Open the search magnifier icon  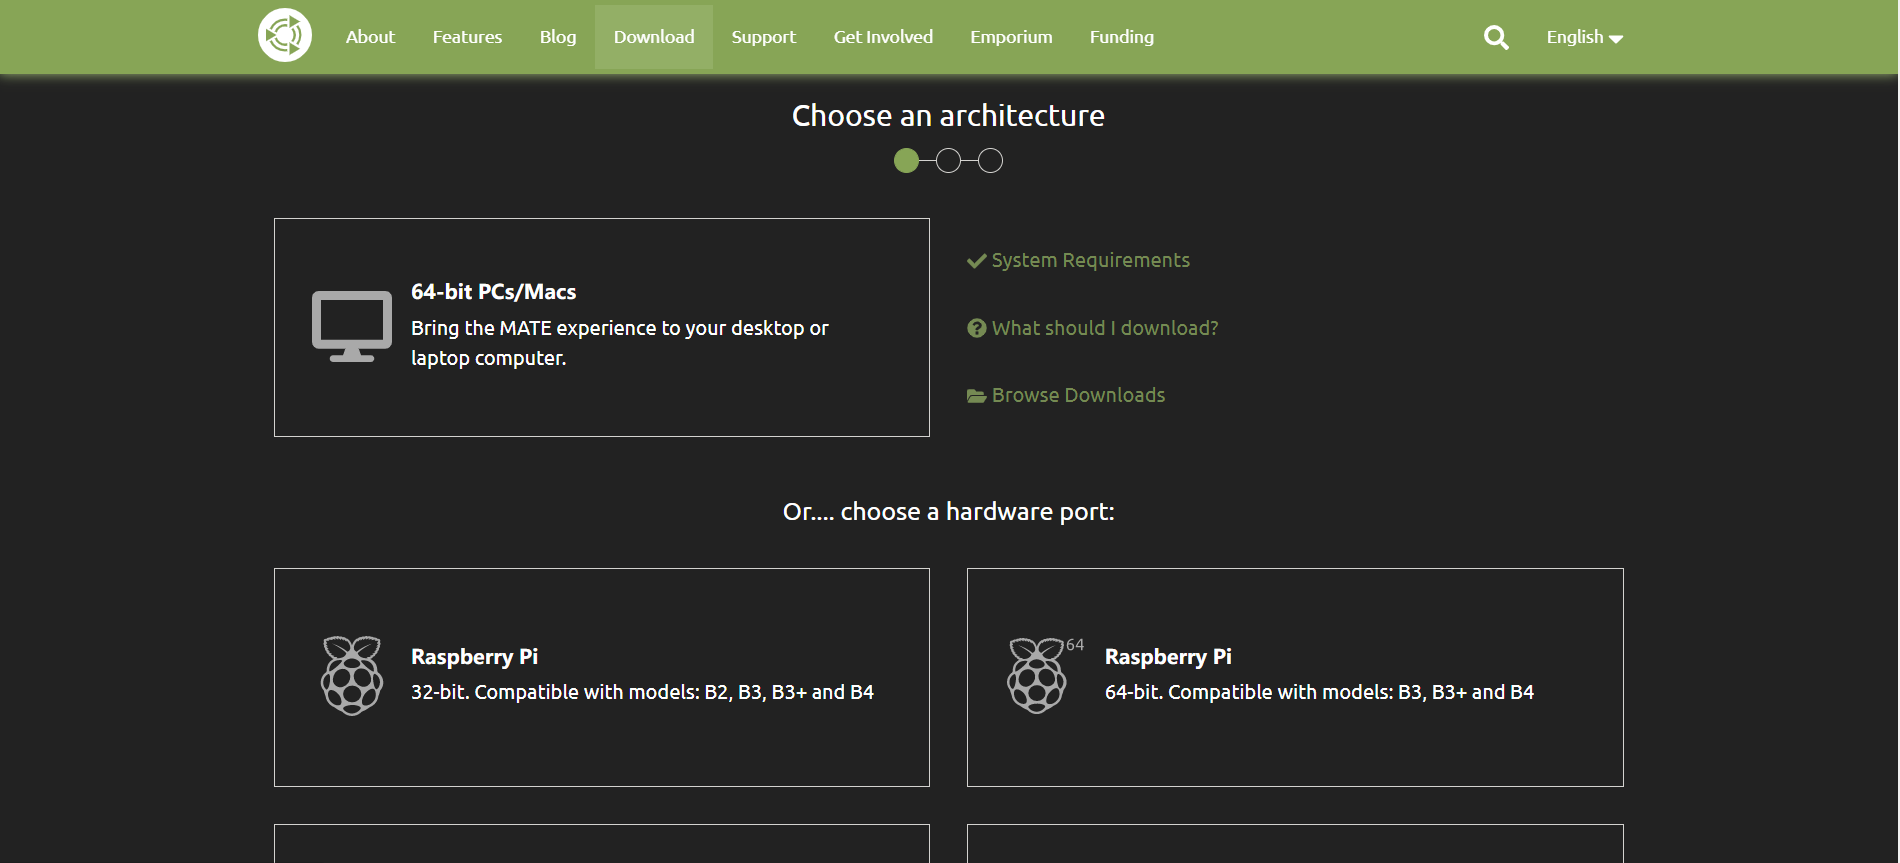click(1496, 37)
